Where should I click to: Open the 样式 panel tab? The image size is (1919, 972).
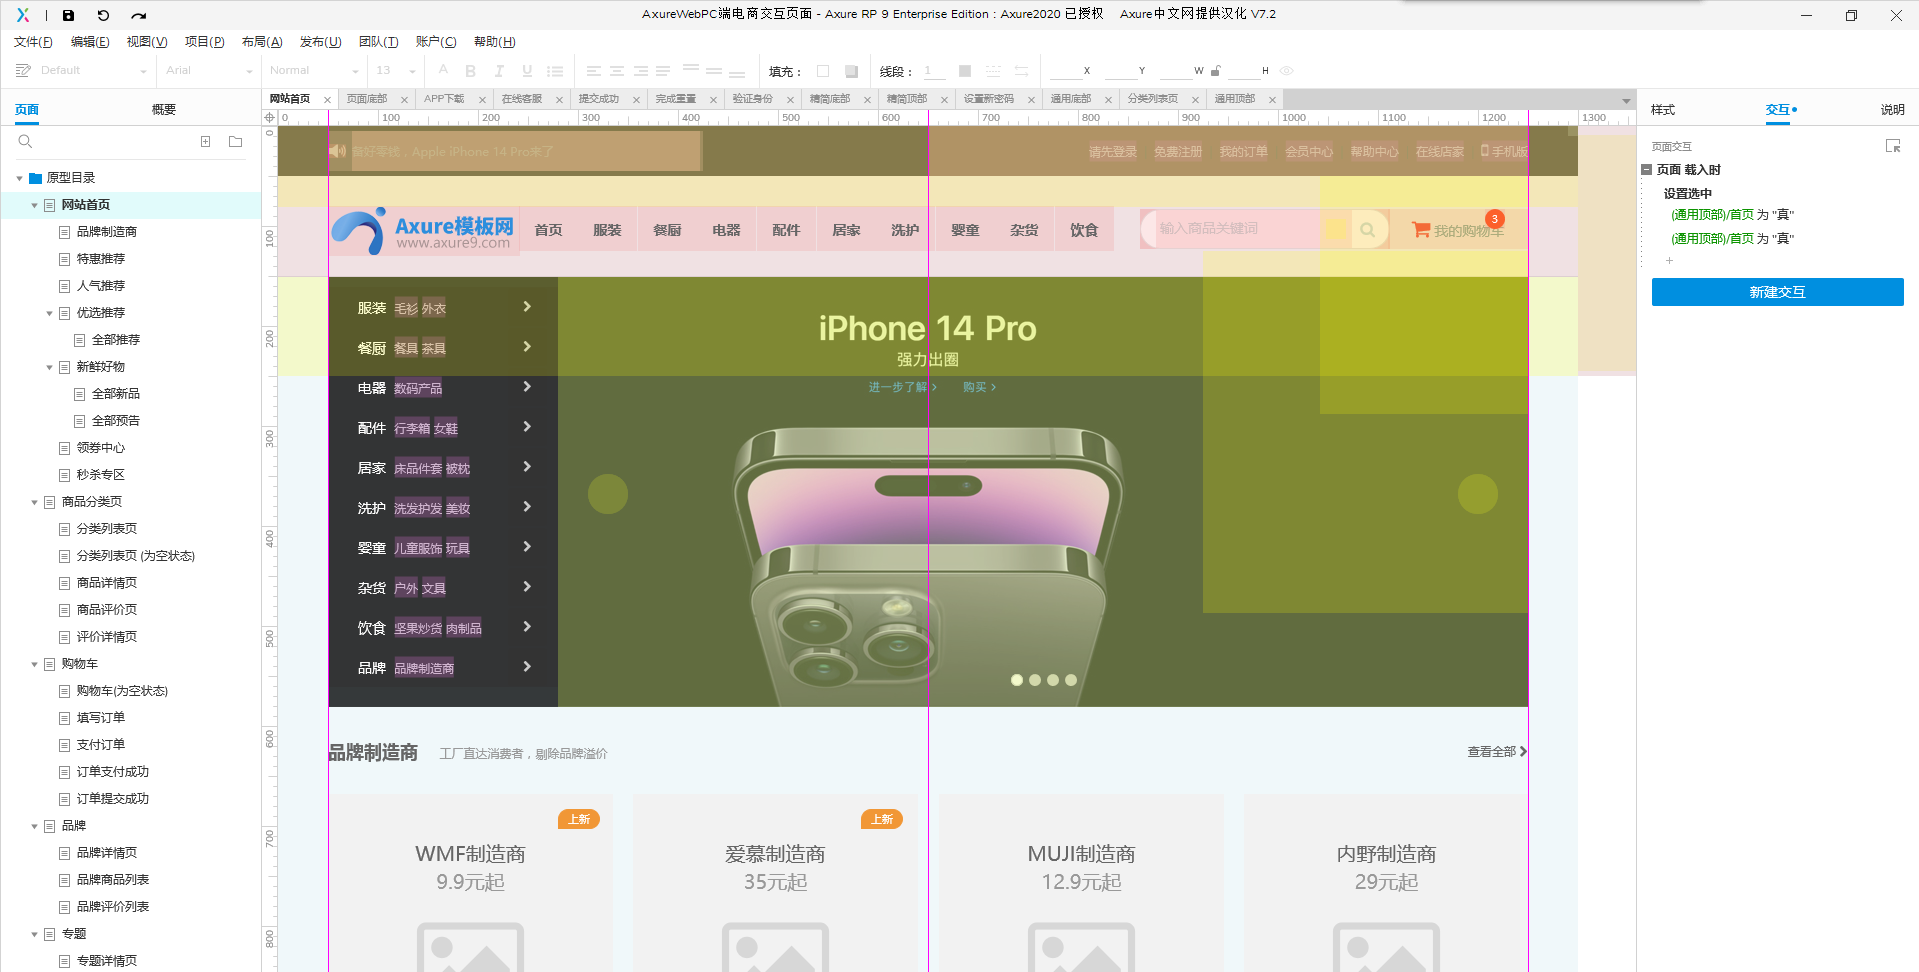[1663, 110]
